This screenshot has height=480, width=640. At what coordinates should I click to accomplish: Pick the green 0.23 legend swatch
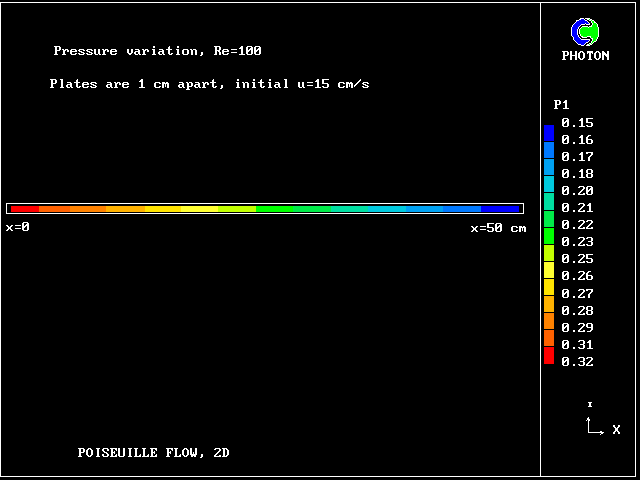click(549, 236)
